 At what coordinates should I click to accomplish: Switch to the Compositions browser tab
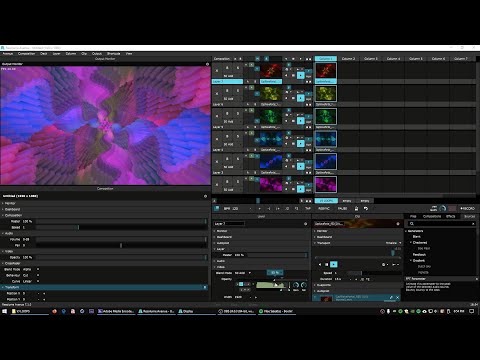coord(432,216)
